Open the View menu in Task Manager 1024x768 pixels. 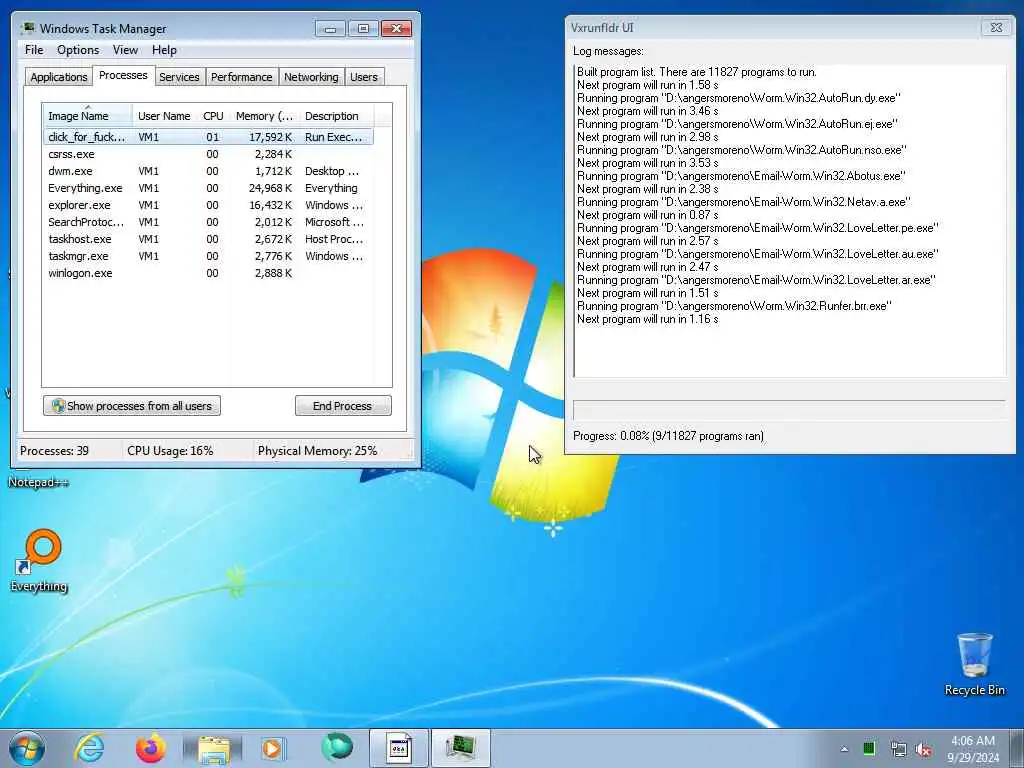[125, 50]
